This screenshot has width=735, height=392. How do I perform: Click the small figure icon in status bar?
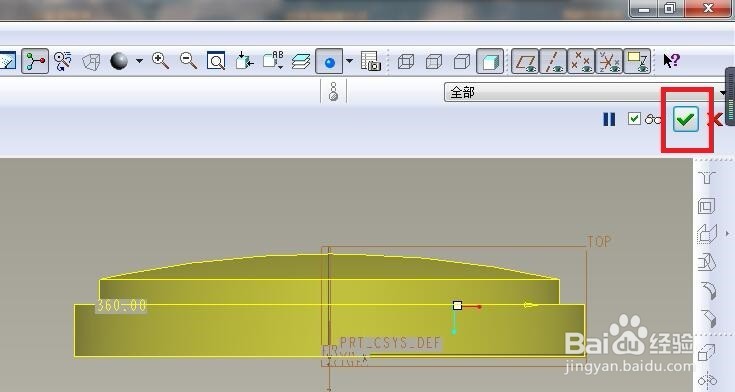(333, 91)
